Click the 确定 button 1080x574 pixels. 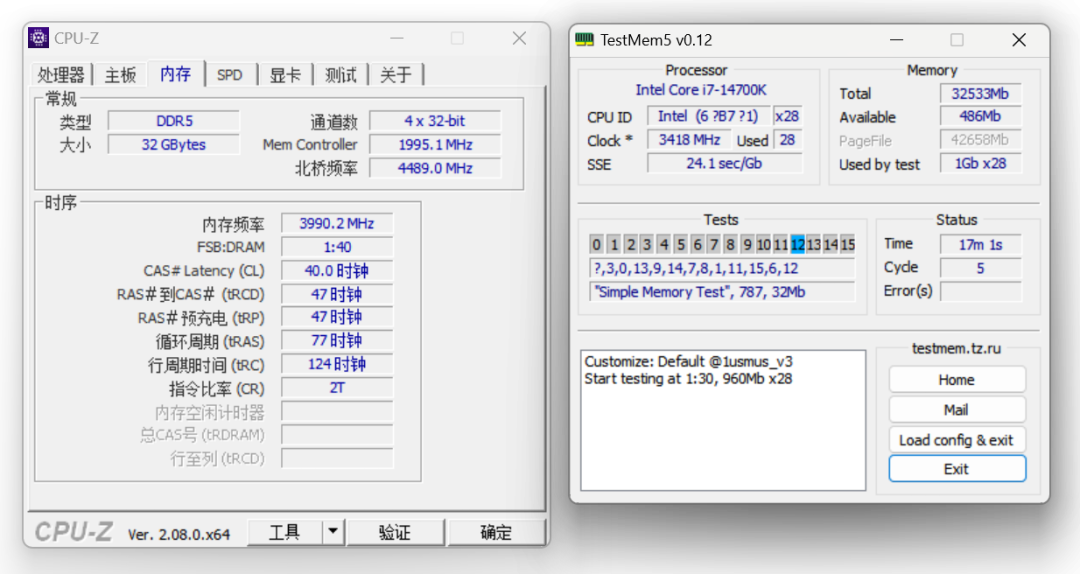[x=496, y=533]
